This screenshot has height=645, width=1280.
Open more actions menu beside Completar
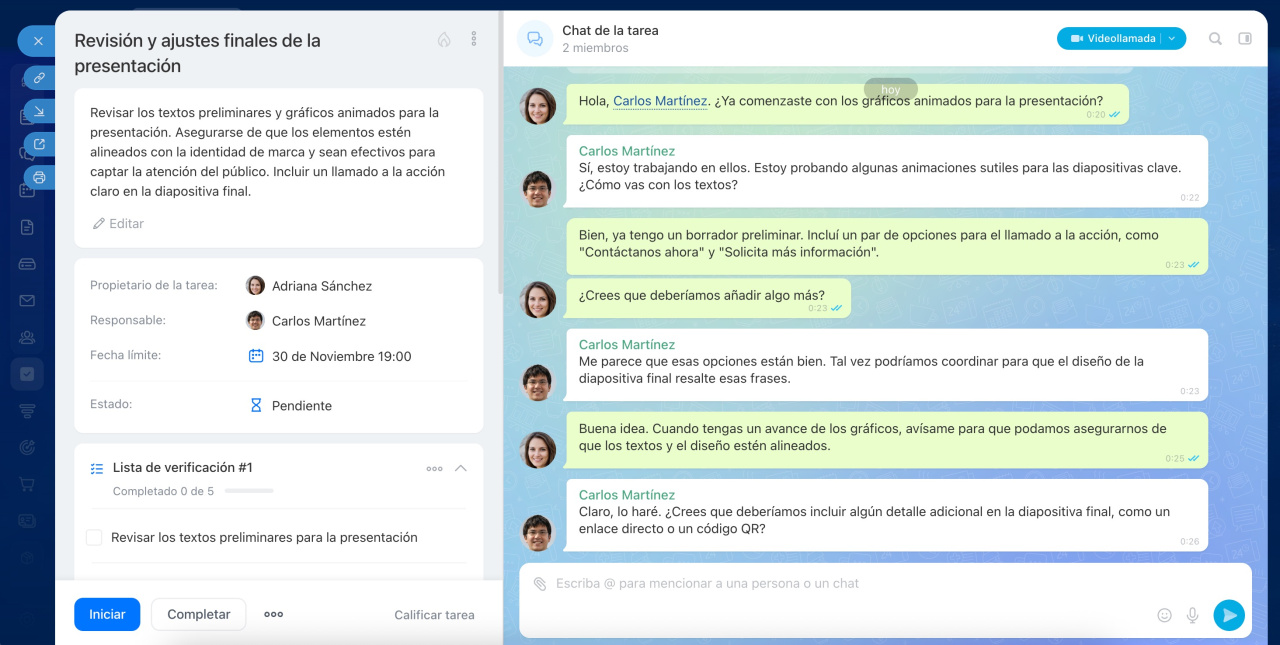click(273, 615)
